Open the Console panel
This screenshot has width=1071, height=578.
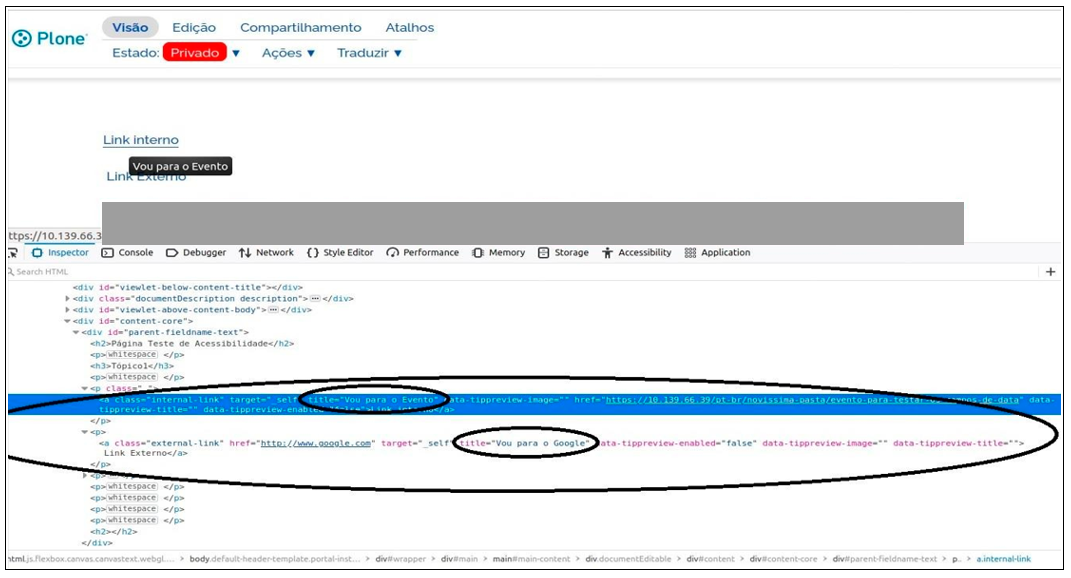pyautogui.click(x=128, y=253)
